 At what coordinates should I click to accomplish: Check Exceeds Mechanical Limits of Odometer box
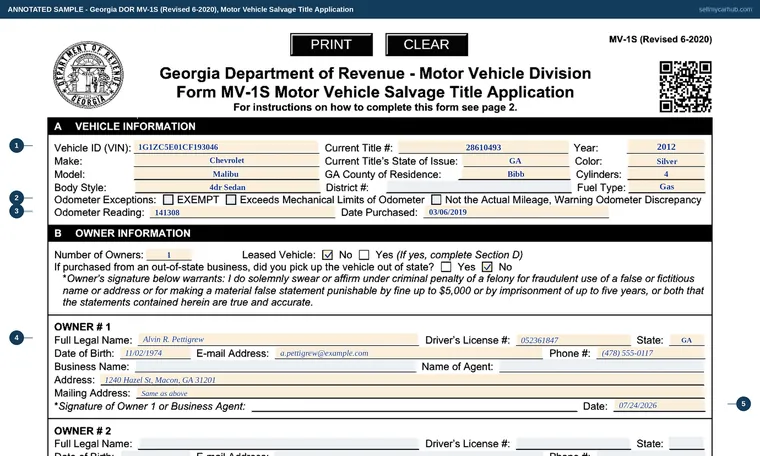pos(231,200)
